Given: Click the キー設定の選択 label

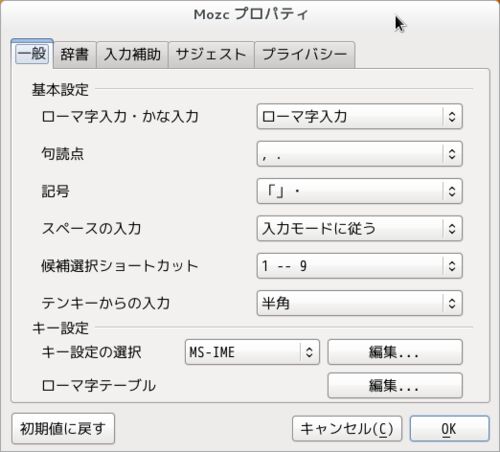Looking at the screenshot, I should click(91, 352).
